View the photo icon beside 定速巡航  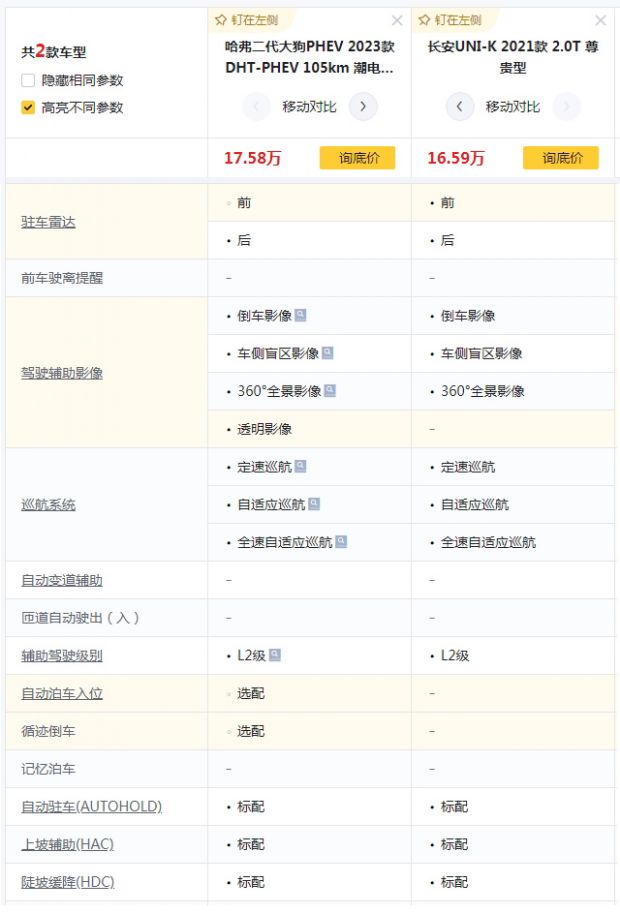[x=300, y=466]
